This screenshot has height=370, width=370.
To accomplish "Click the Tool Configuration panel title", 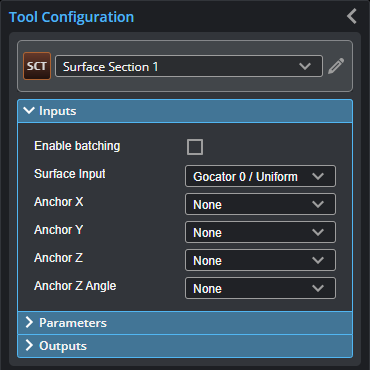I will pyautogui.click(x=71, y=17).
